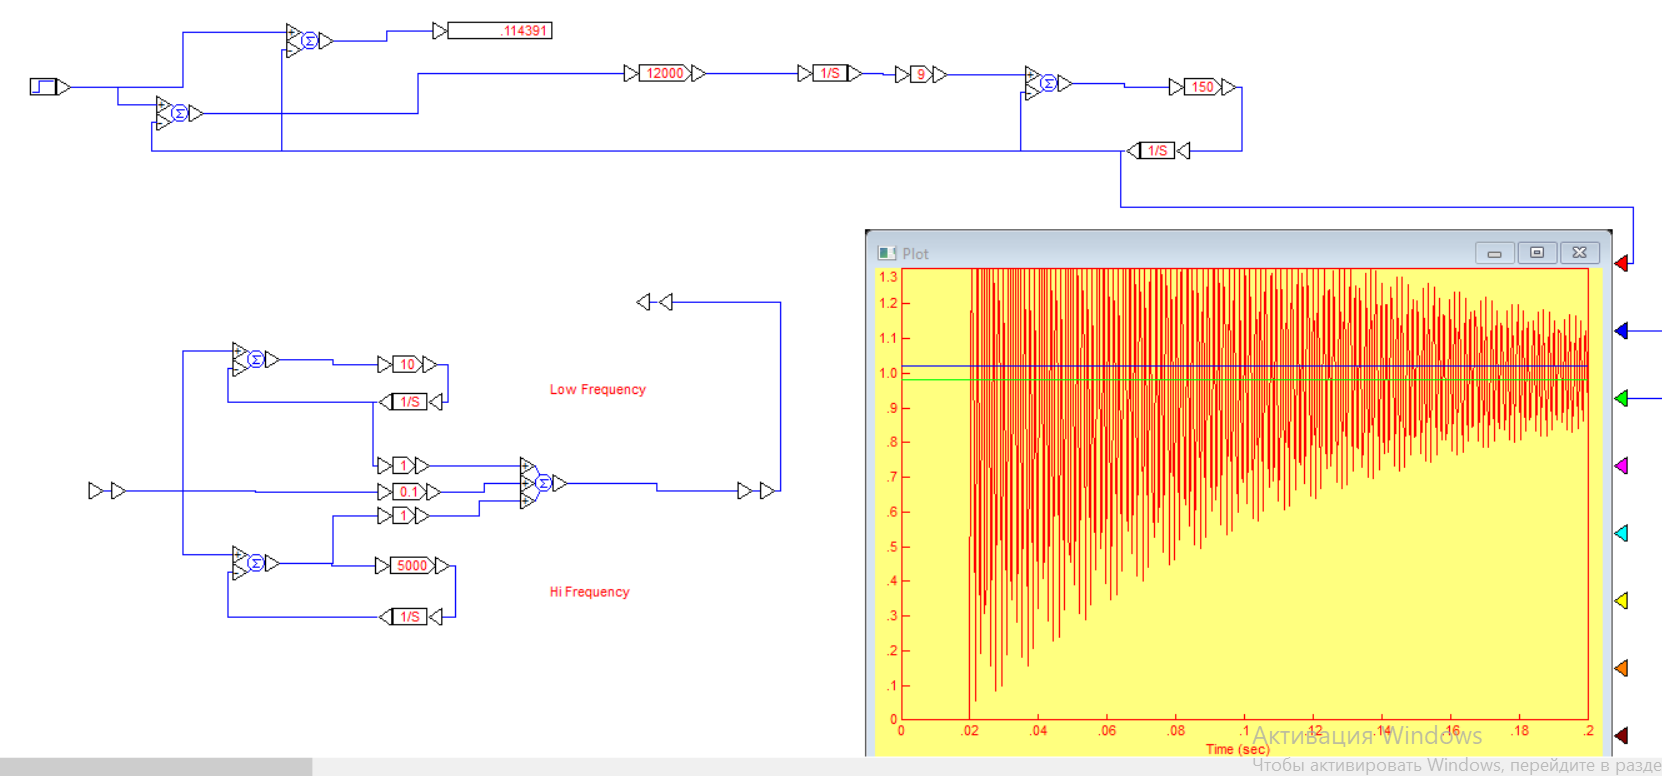Click the 12000 gain block
This screenshot has width=1662, height=776.
click(664, 73)
